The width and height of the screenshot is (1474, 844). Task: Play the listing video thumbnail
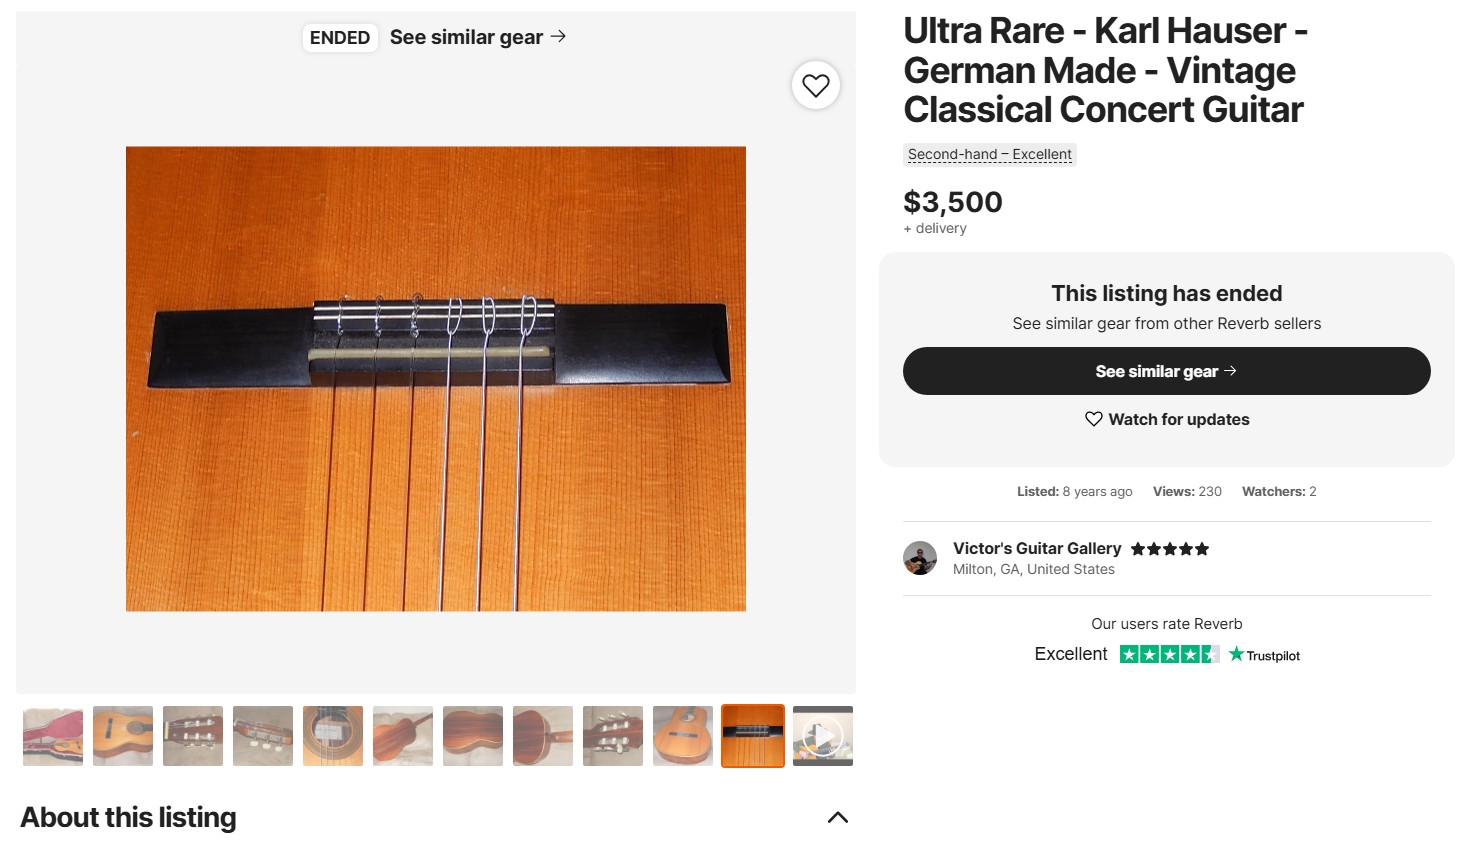click(823, 736)
